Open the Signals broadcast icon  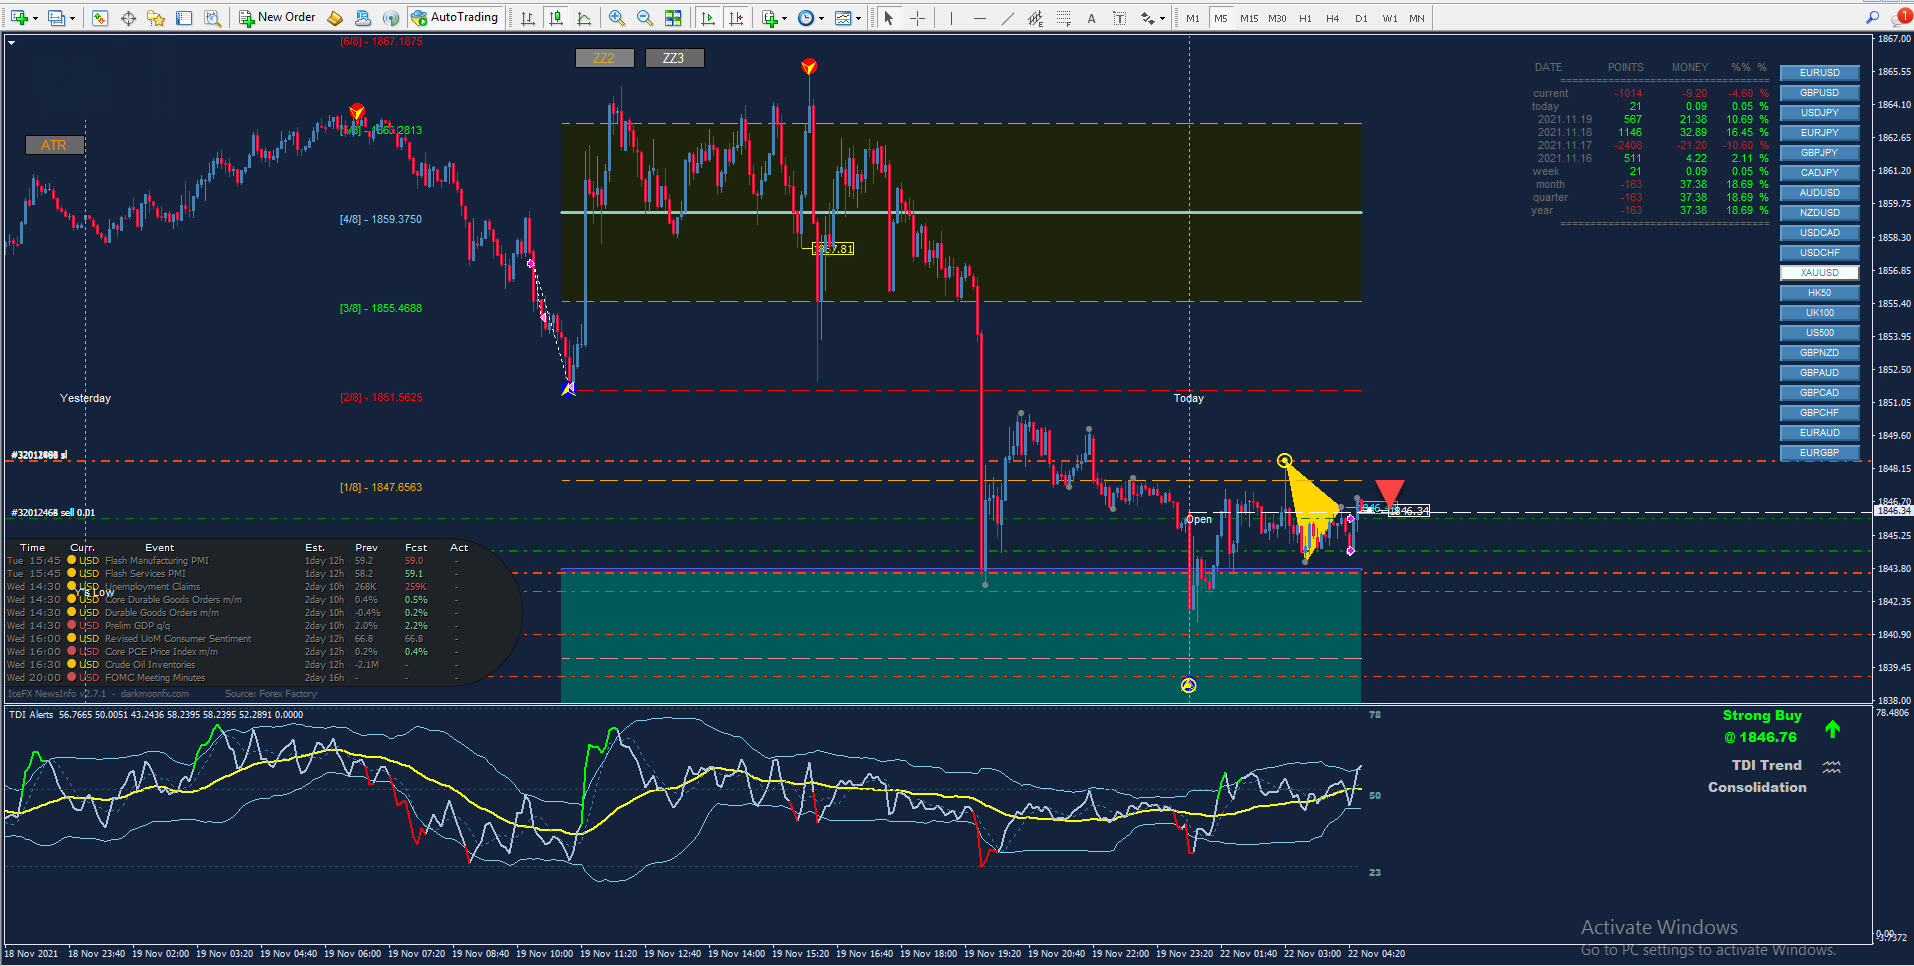[391, 18]
